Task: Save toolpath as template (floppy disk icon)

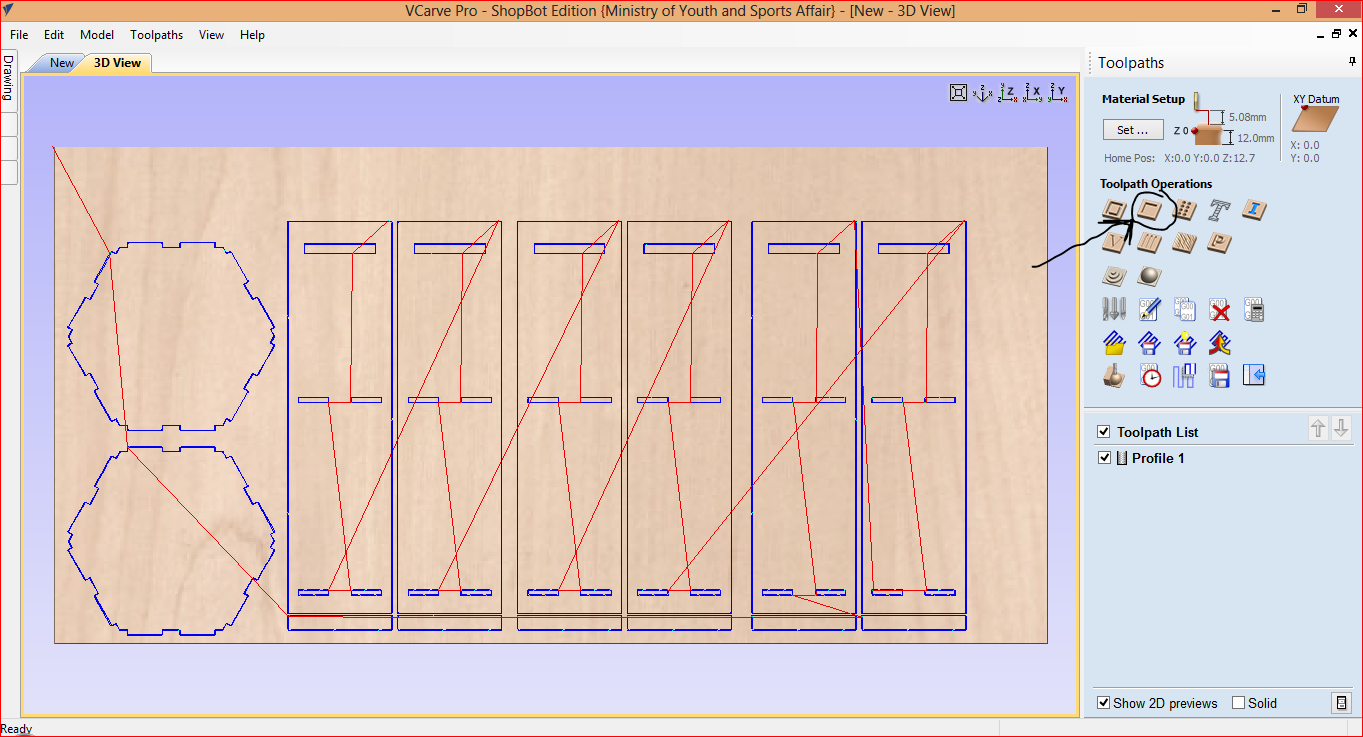Action: [x=1150, y=343]
